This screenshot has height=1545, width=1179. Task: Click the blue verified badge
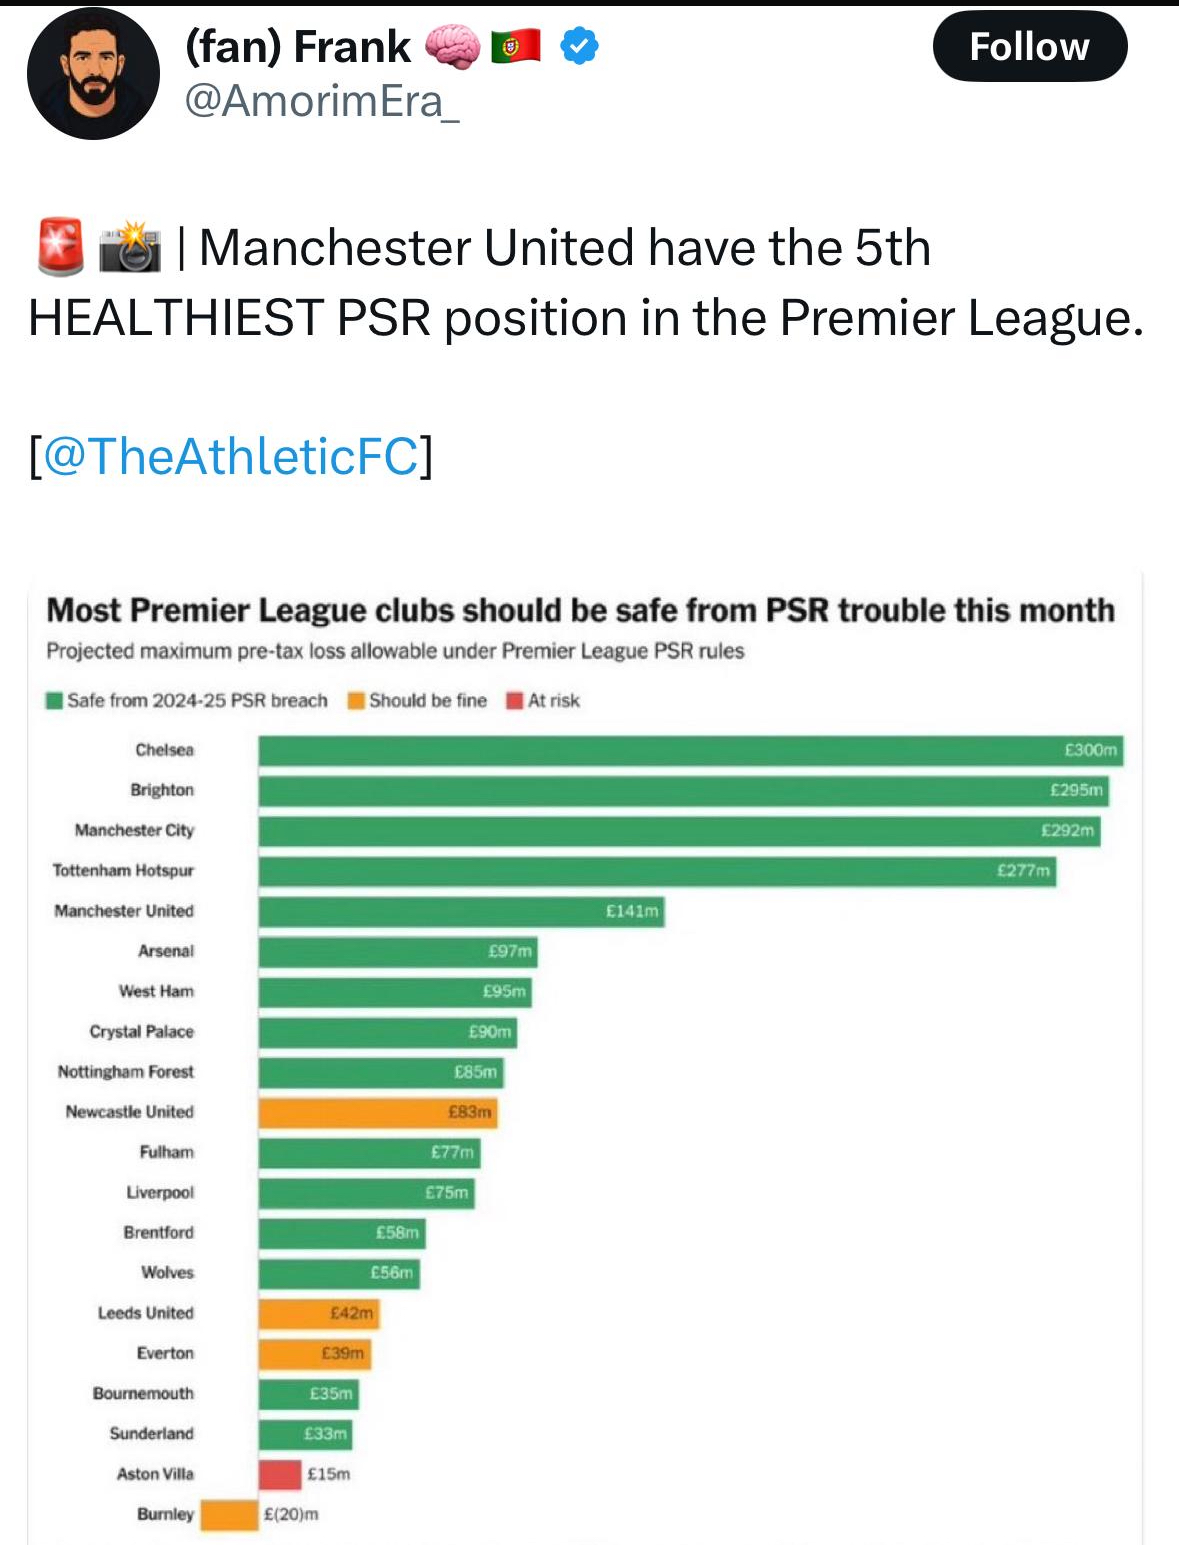(x=579, y=46)
